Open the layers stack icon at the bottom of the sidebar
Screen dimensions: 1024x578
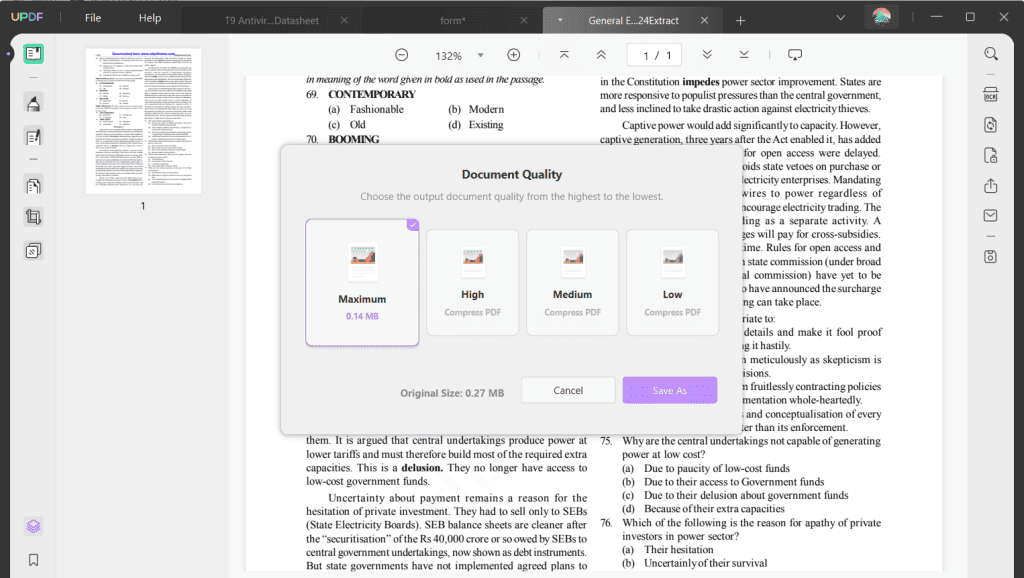33,526
